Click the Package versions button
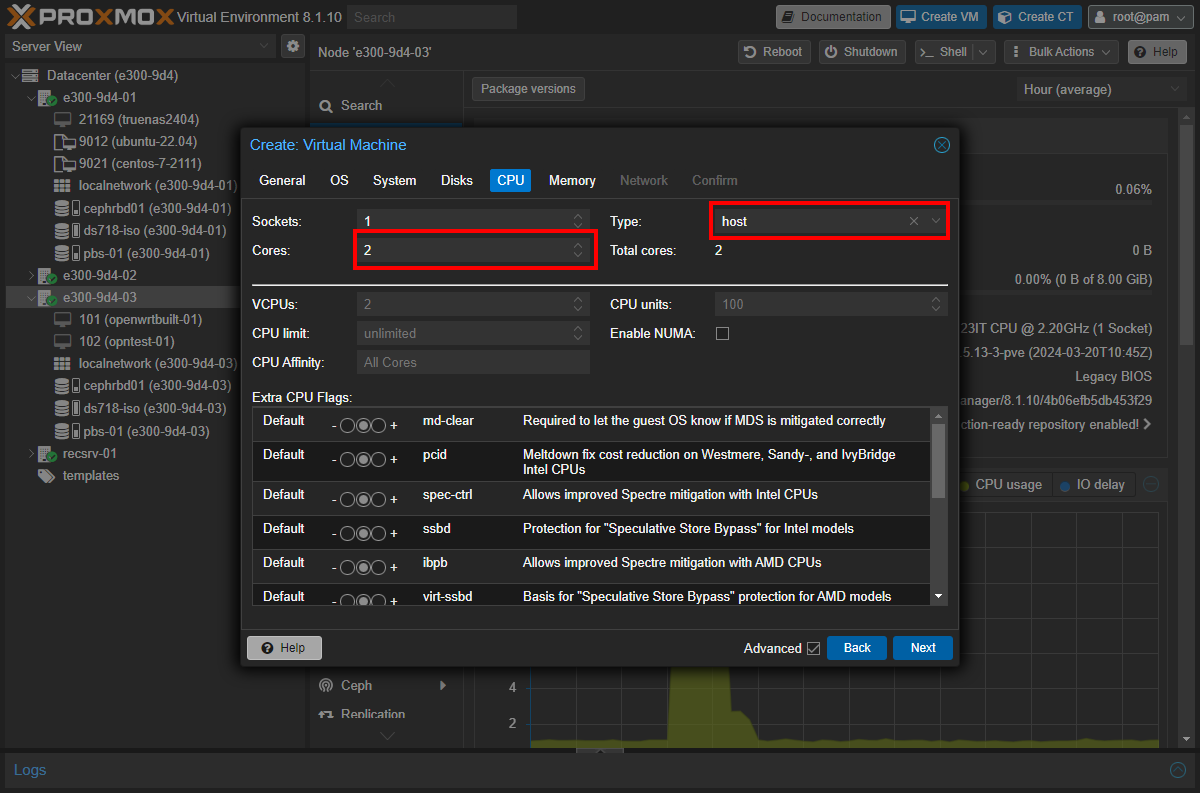Viewport: 1200px width, 793px height. click(x=528, y=89)
